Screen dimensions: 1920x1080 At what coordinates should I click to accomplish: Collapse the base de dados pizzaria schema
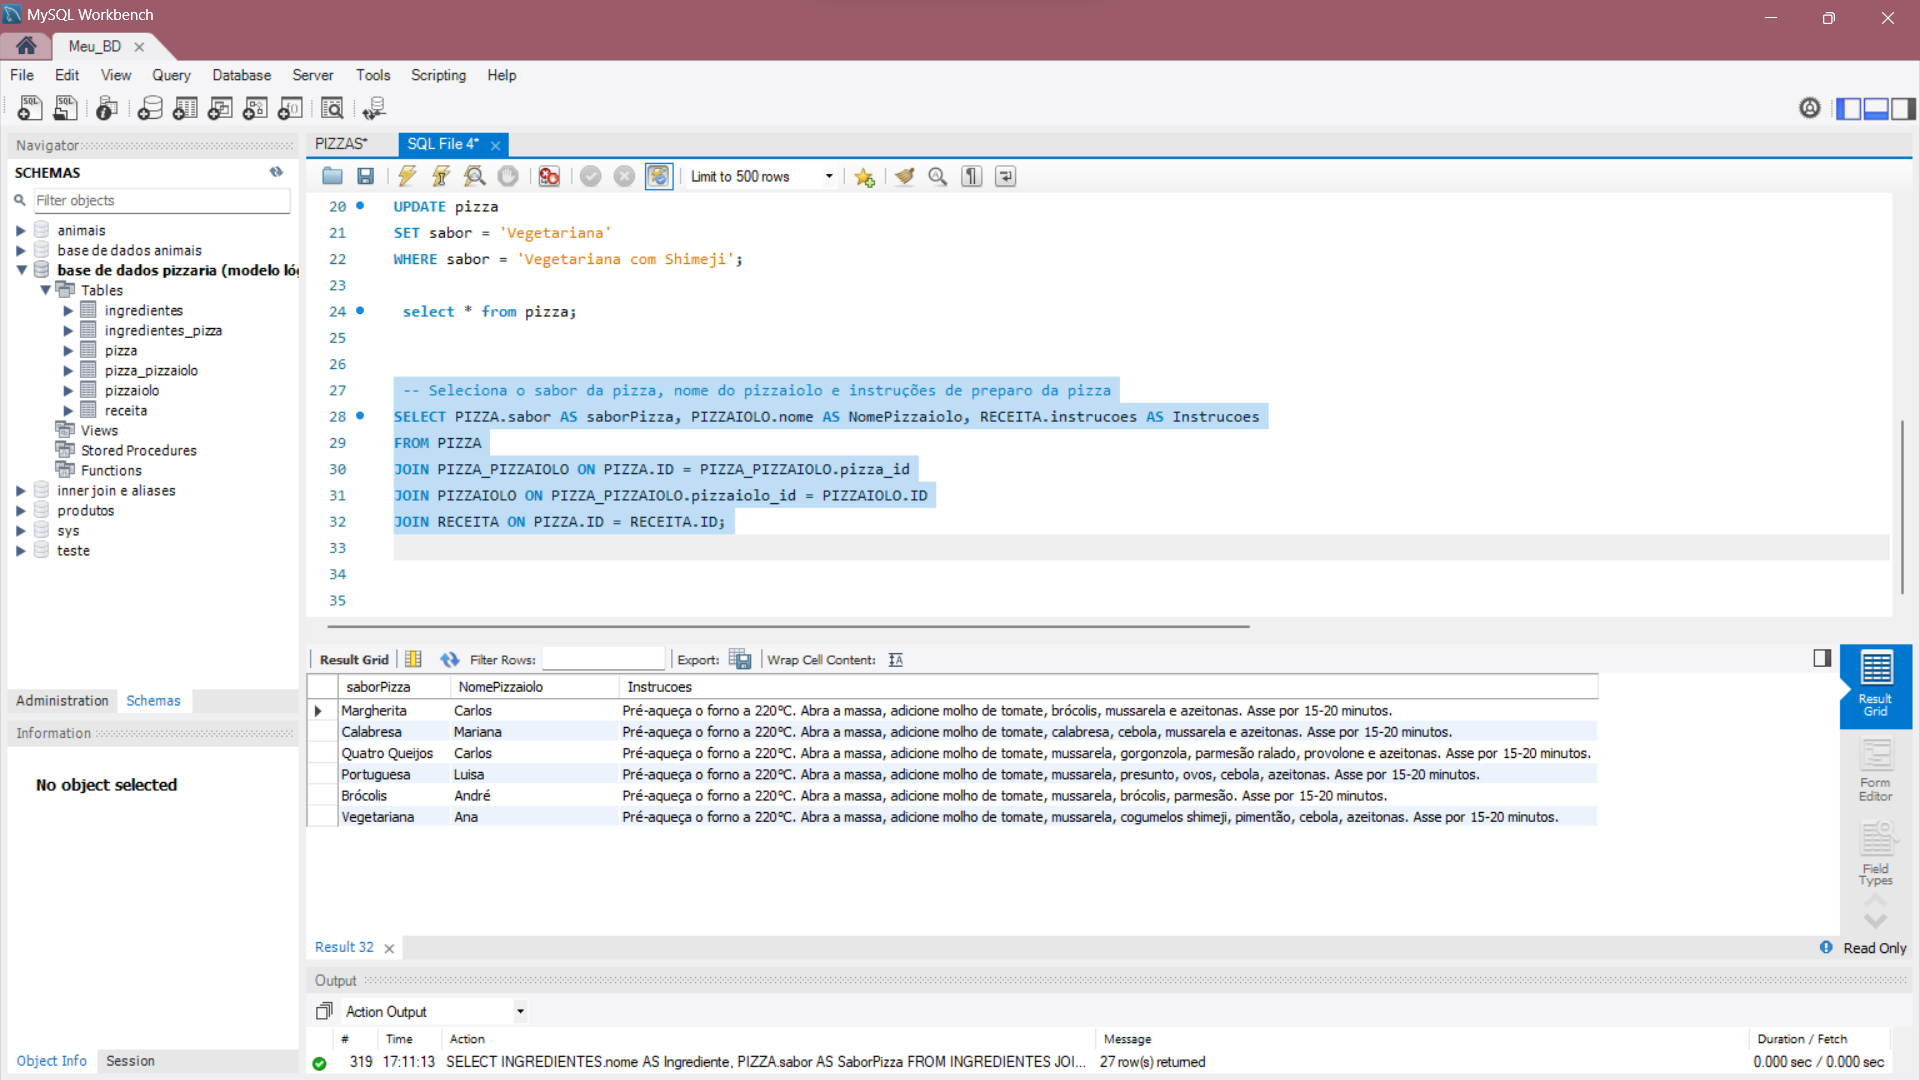[22, 270]
